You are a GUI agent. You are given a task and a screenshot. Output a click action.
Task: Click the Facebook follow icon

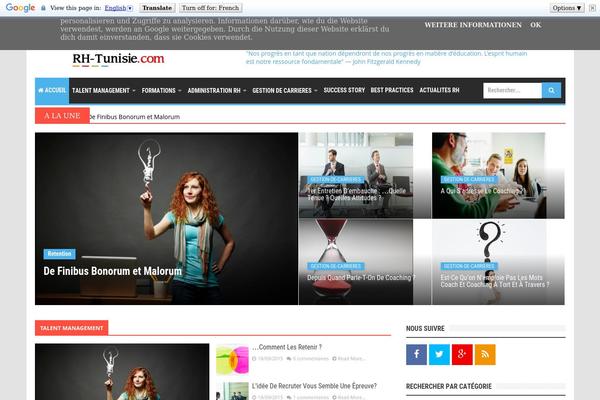pos(416,354)
